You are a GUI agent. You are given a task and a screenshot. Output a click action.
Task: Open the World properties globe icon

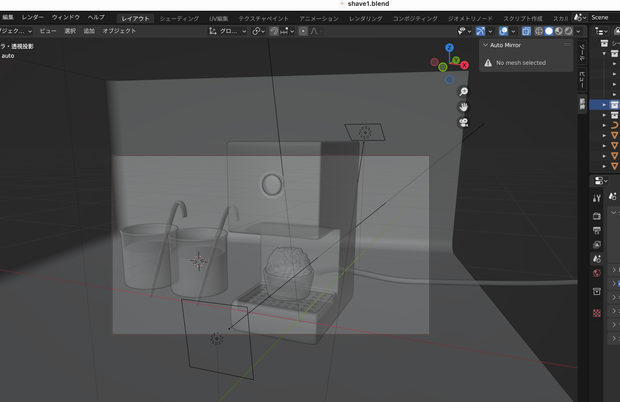(x=597, y=273)
